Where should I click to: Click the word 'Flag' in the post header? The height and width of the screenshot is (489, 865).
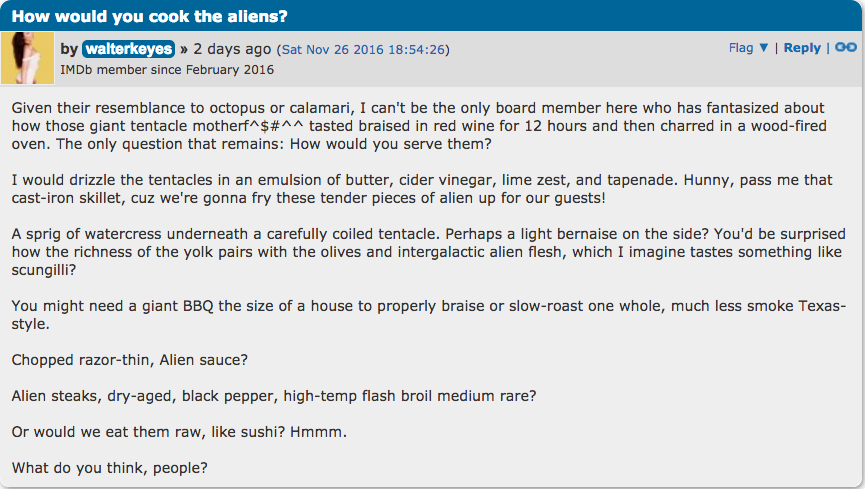click(741, 48)
